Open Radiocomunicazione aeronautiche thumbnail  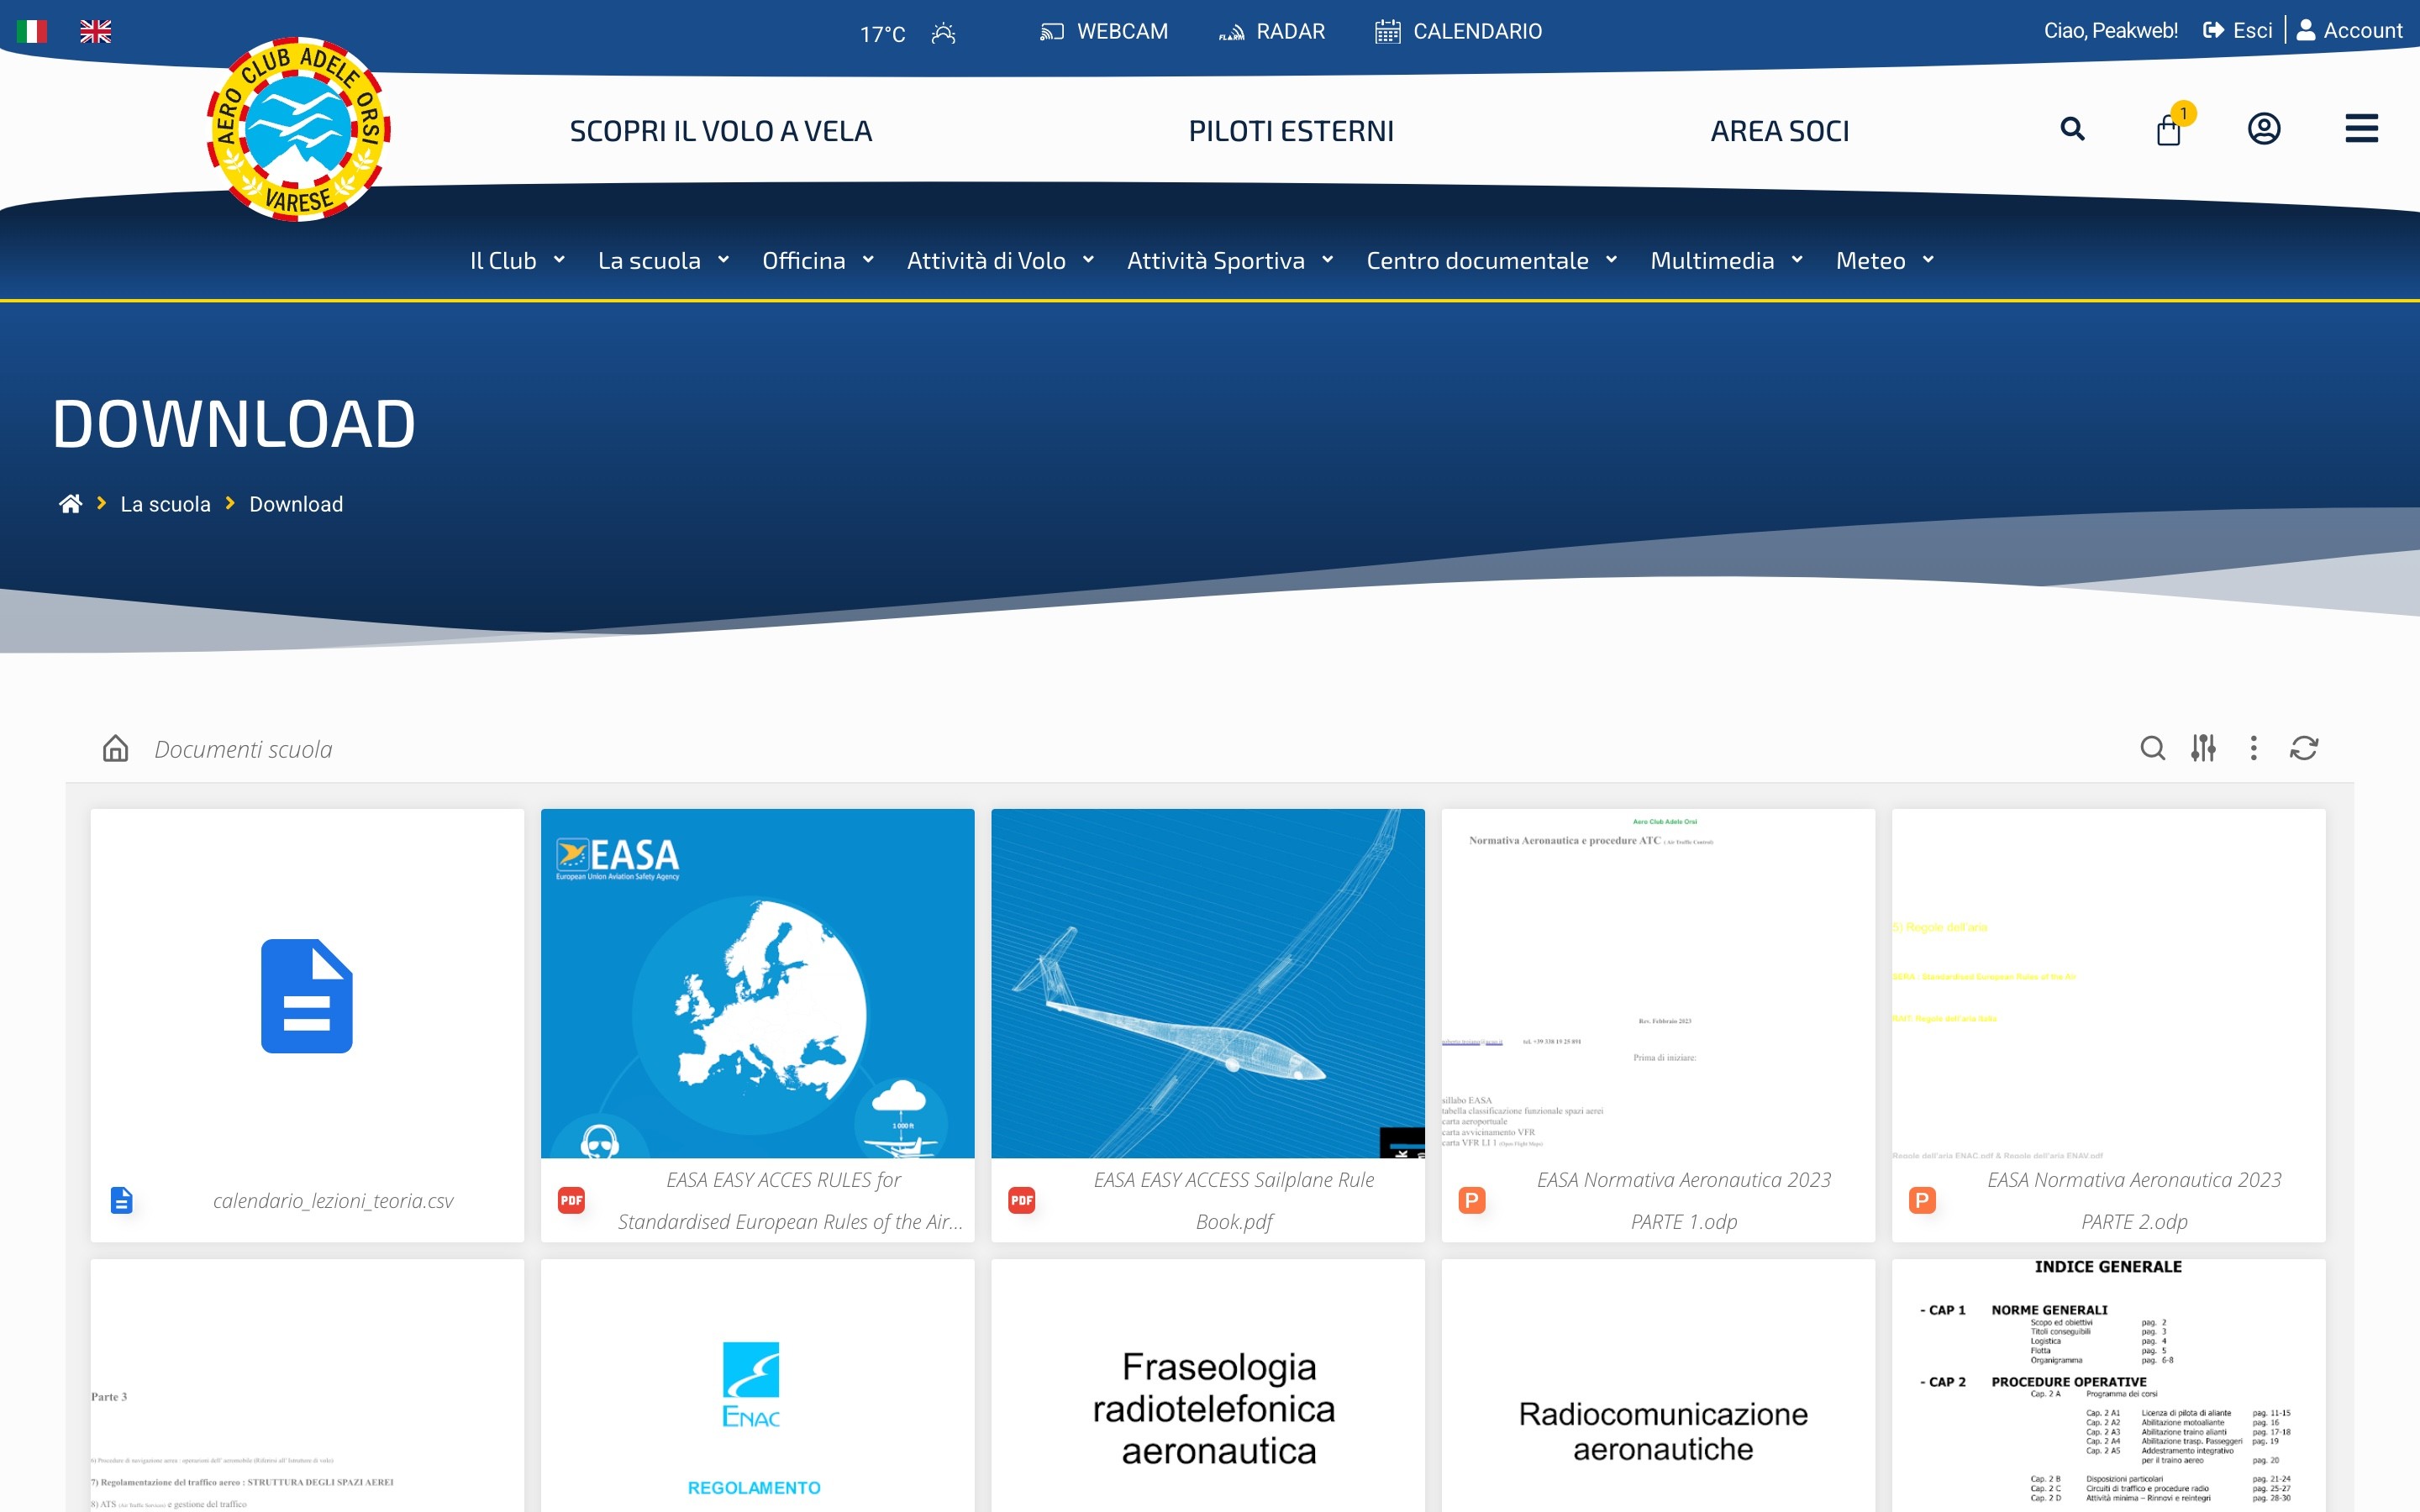pyautogui.click(x=1658, y=1386)
